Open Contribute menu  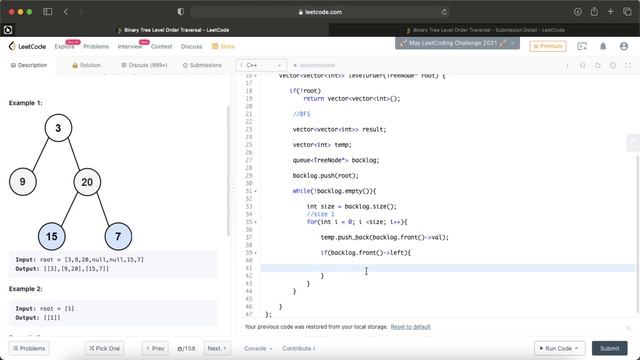click(299, 349)
